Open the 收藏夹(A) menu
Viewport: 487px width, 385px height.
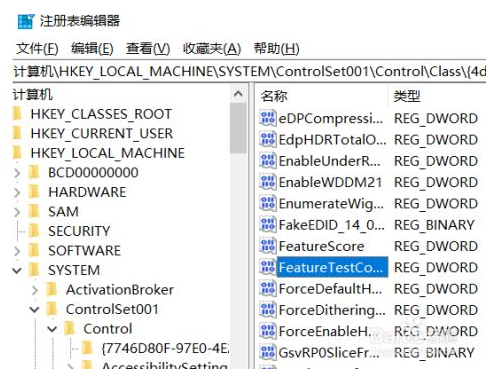(212, 49)
